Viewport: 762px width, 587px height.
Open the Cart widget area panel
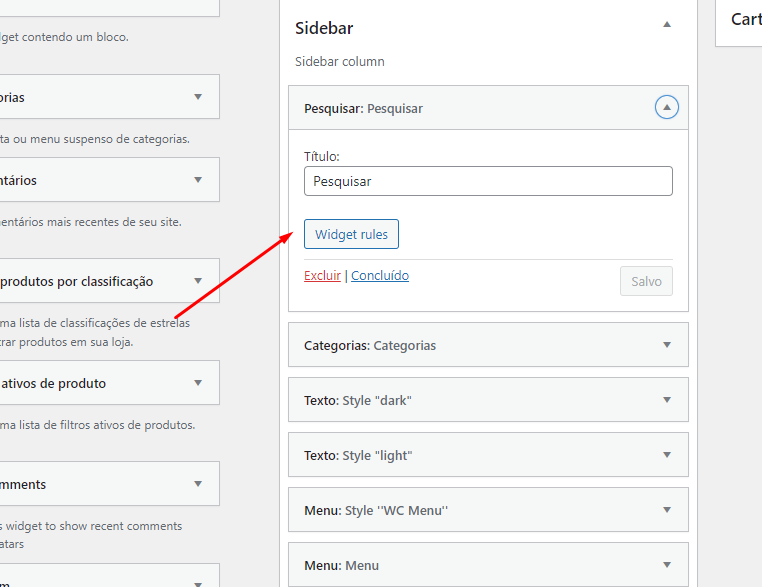(745, 19)
